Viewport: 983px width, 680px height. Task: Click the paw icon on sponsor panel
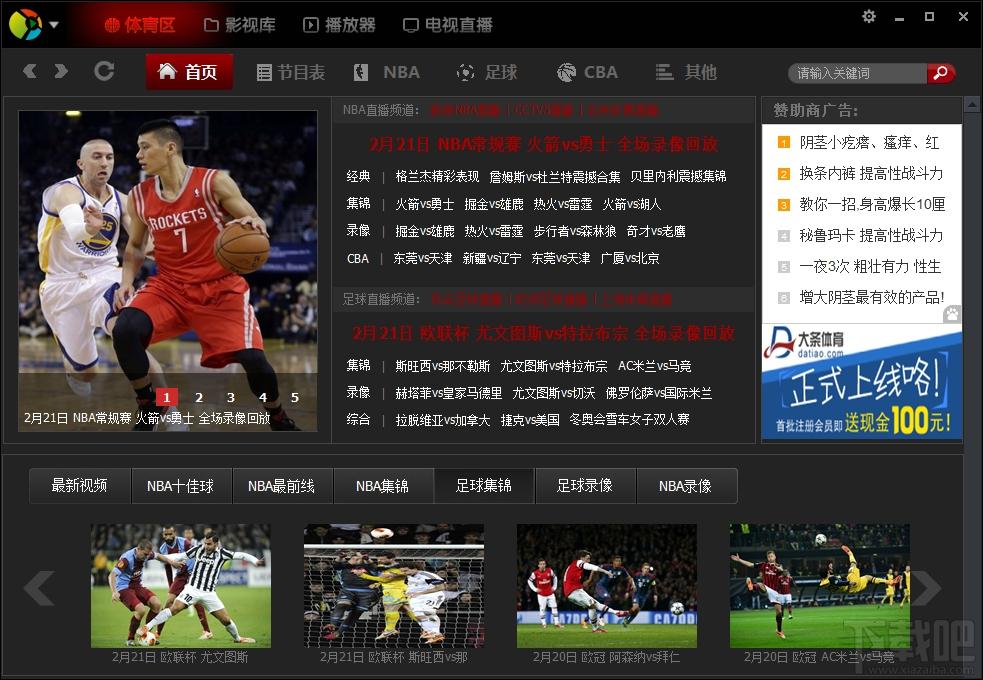tap(952, 314)
